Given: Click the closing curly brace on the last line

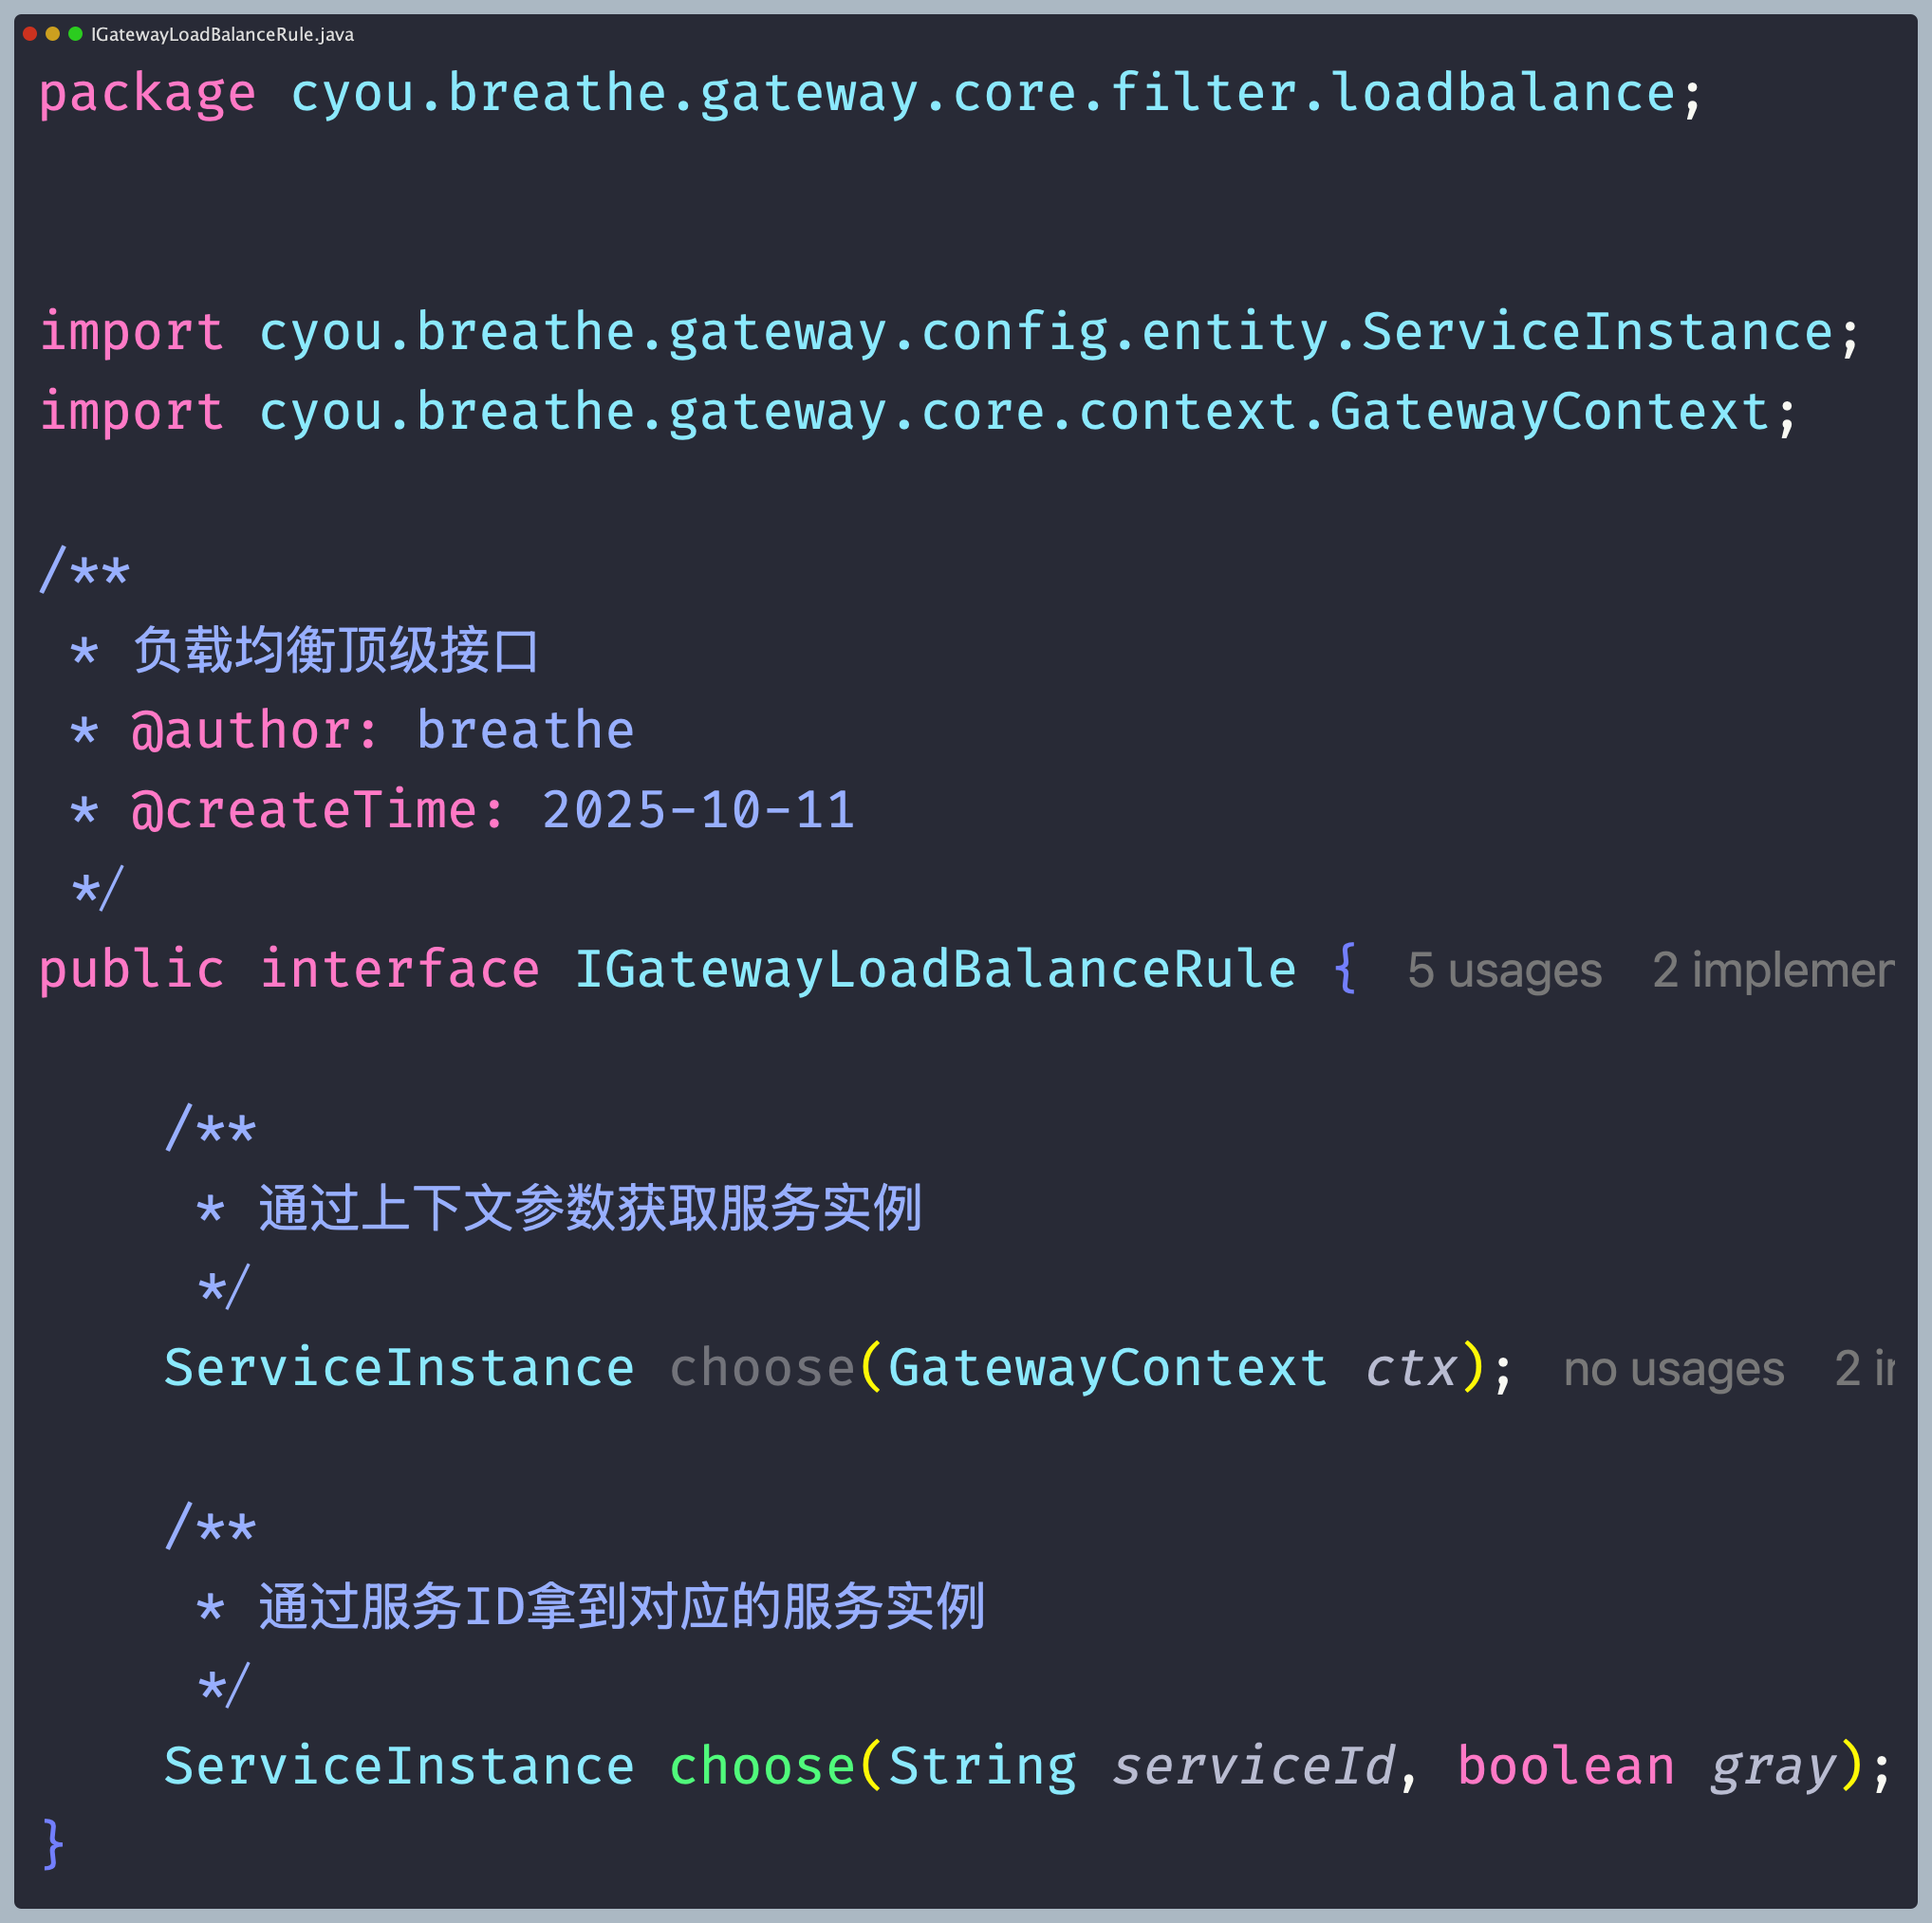Looking at the screenshot, I should (x=53, y=1842).
